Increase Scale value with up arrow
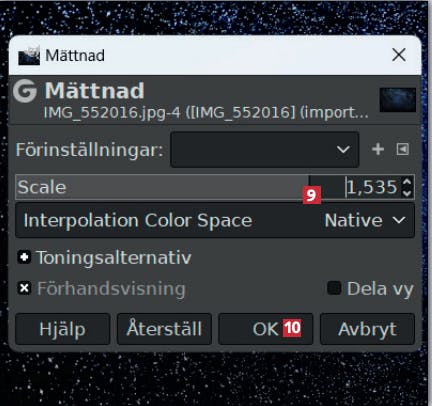The width and height of the screenshot is (432, 406). click(x=407, y=182)
